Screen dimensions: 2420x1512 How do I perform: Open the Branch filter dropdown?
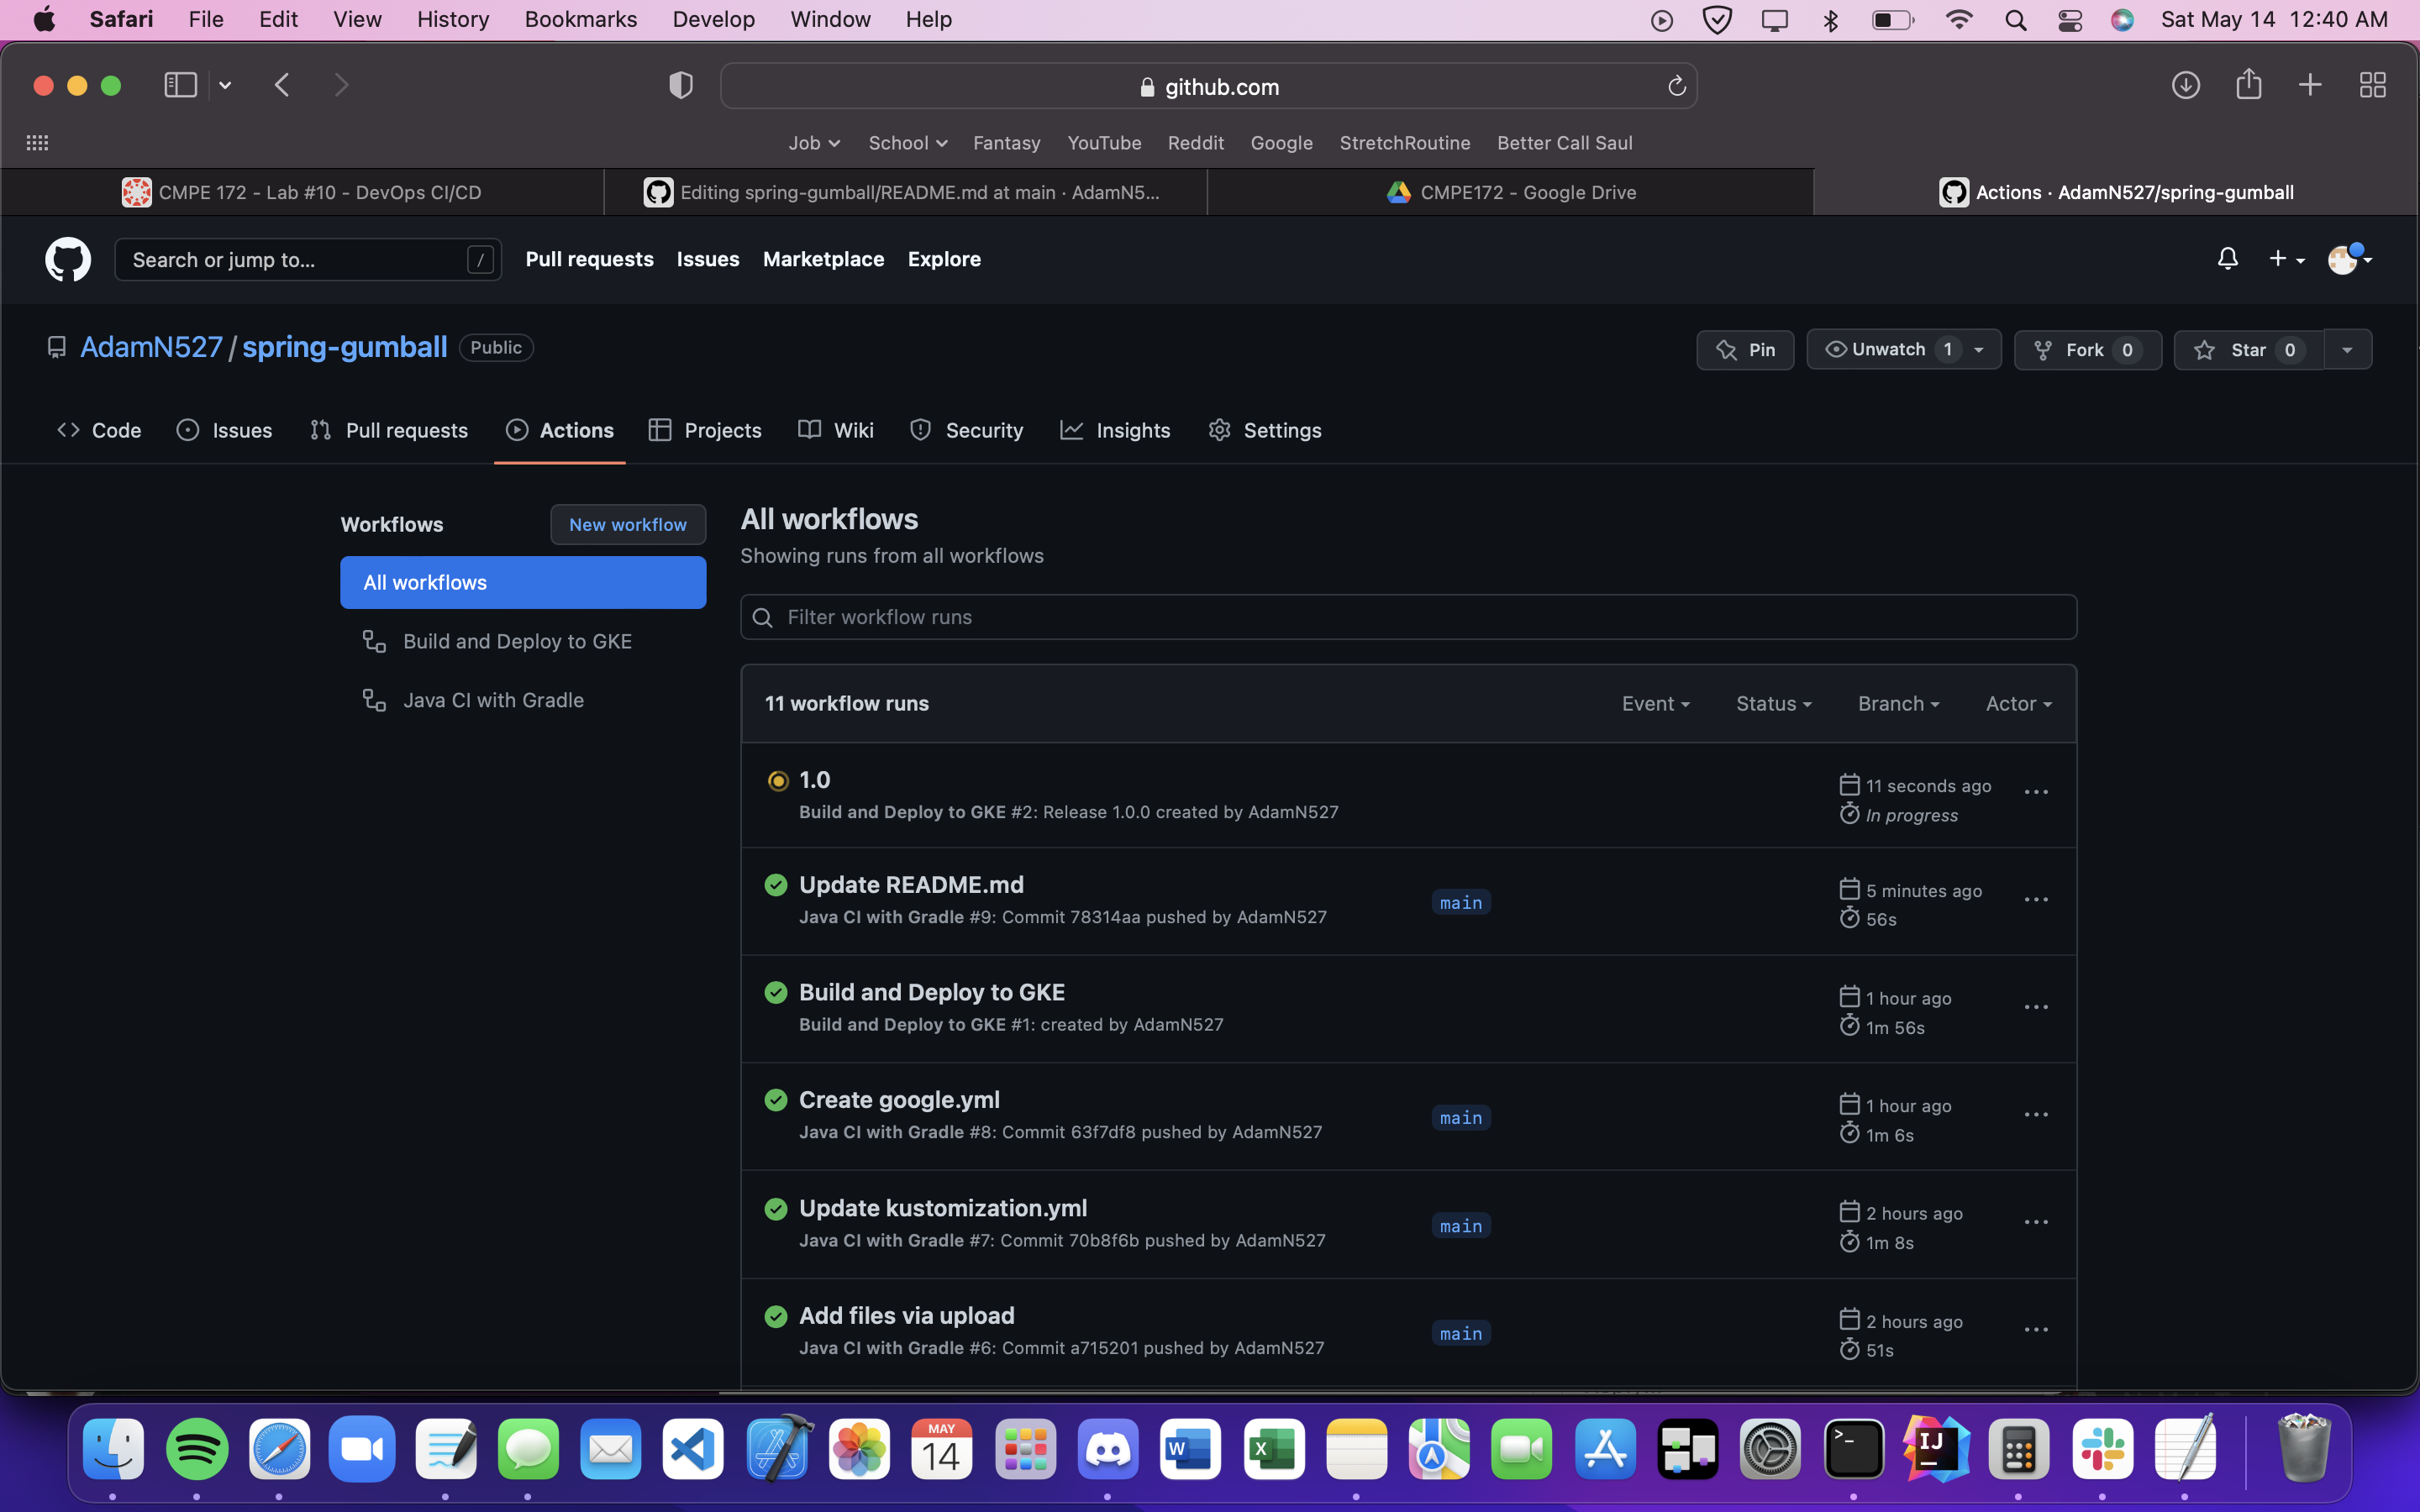[x=1898, y=704]
